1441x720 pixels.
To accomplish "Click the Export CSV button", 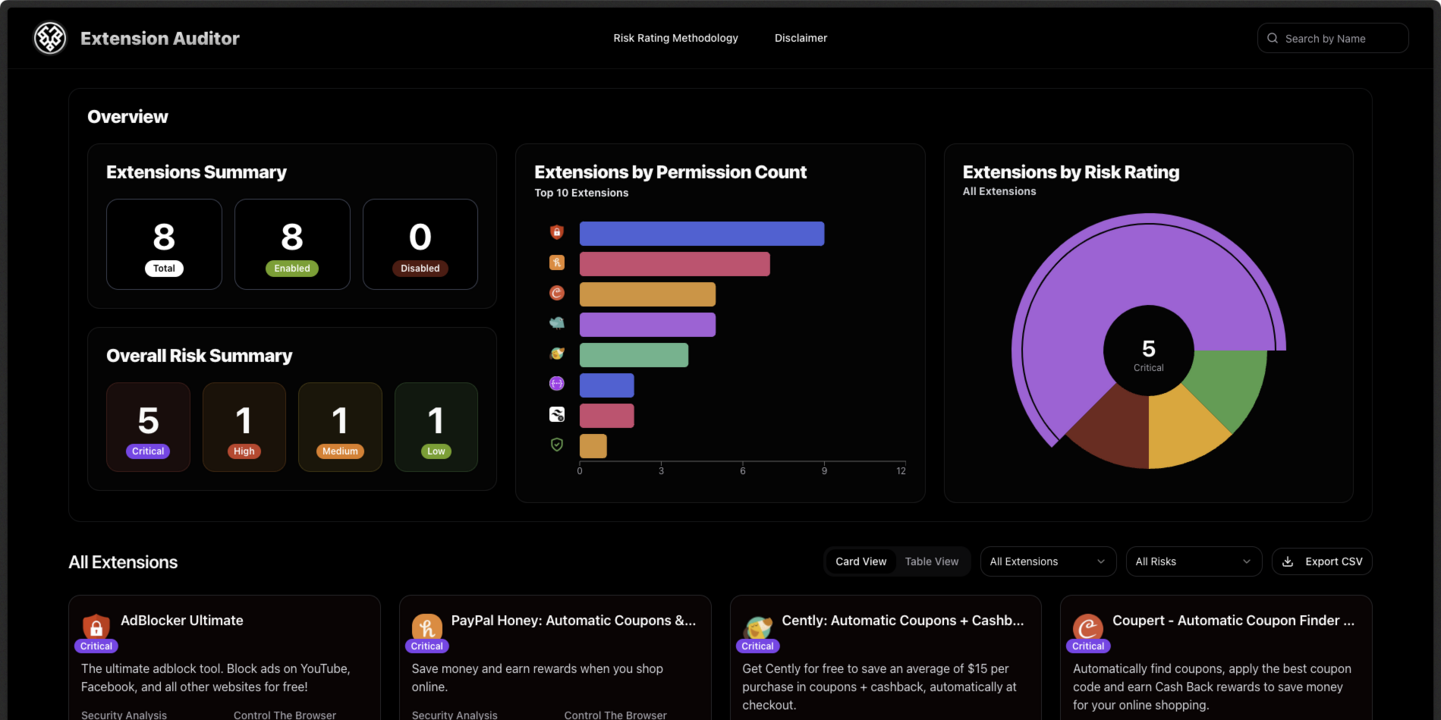I will (x=1322, y=561).
